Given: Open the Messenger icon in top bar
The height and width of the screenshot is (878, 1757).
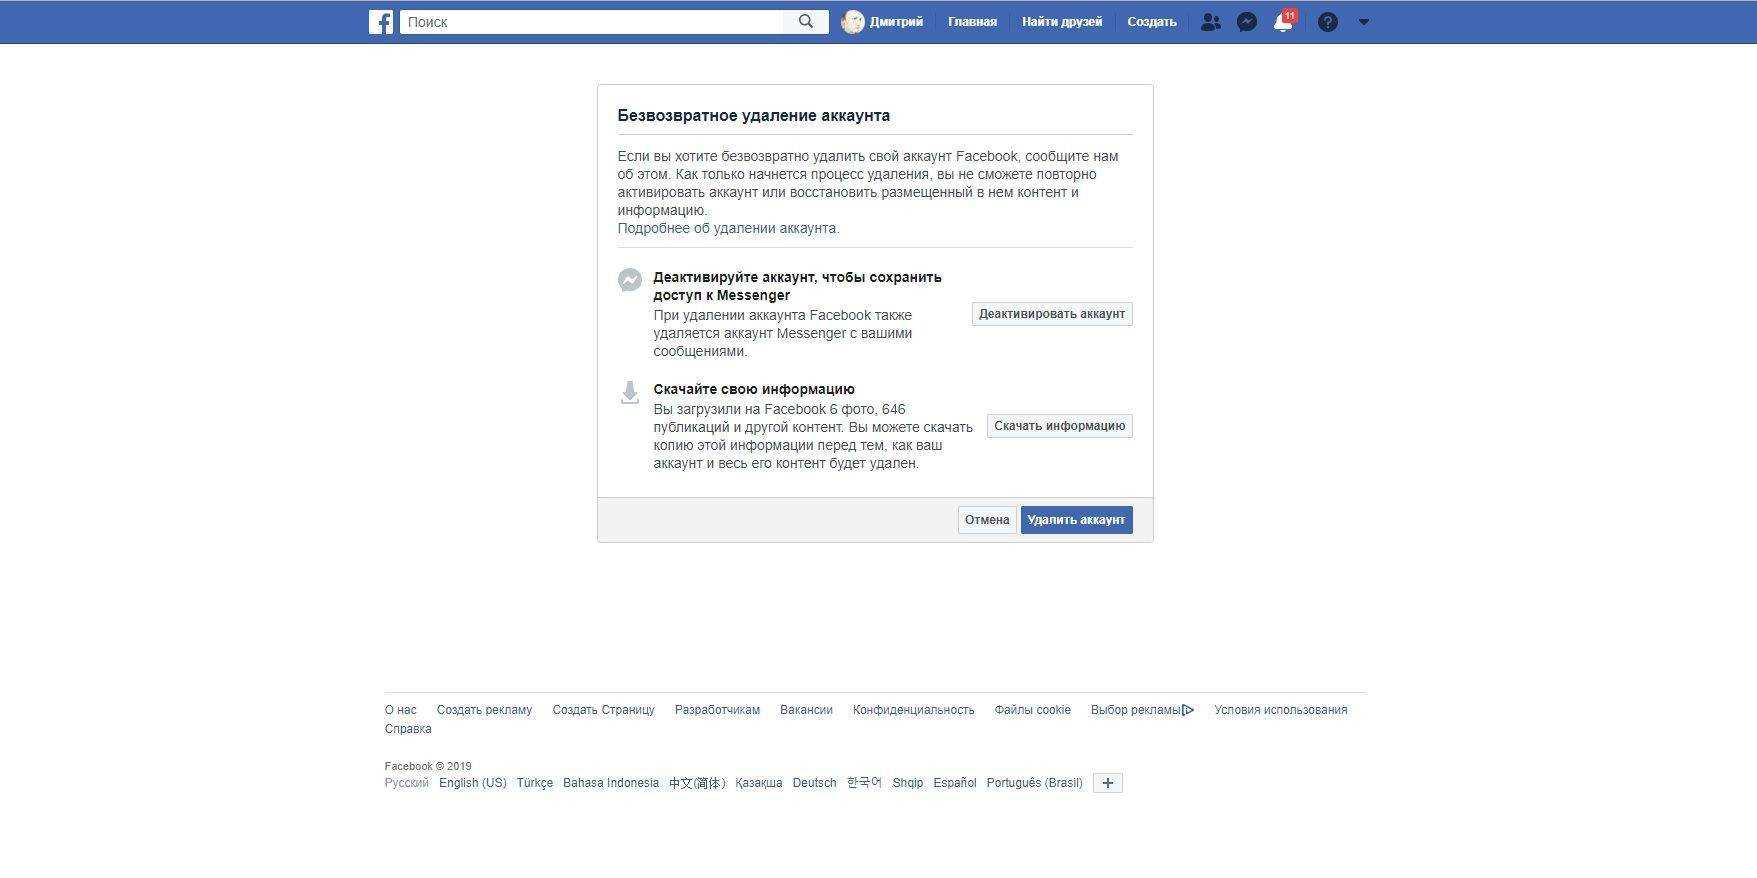Looking at the screenshot, I should coord(1247,22).
